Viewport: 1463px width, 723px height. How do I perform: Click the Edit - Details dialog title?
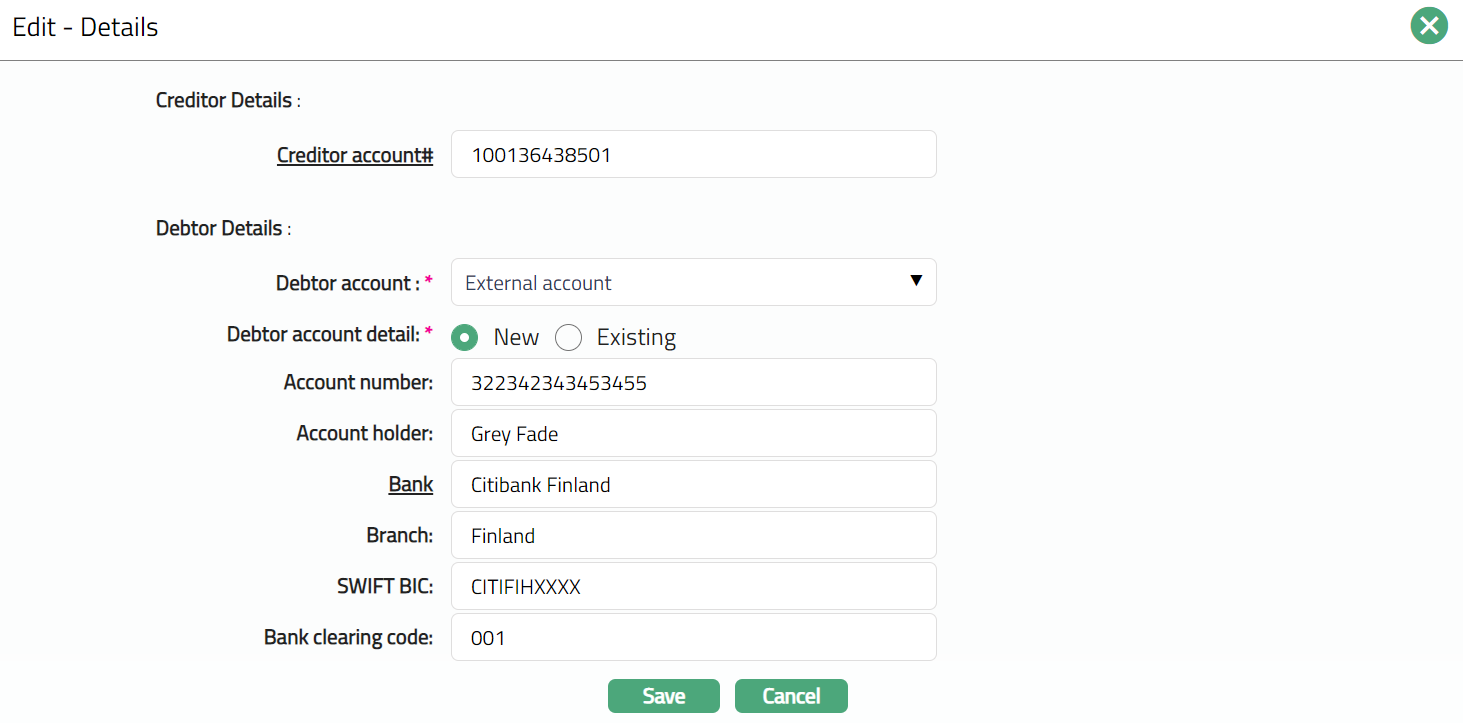[85, 27]
